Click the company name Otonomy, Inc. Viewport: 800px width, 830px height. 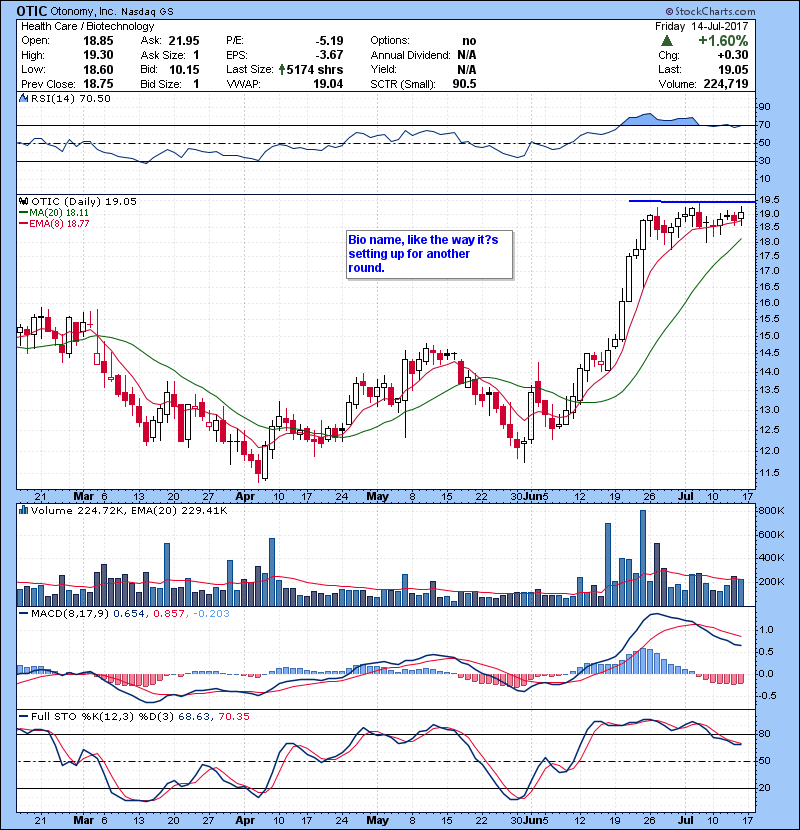83,11
